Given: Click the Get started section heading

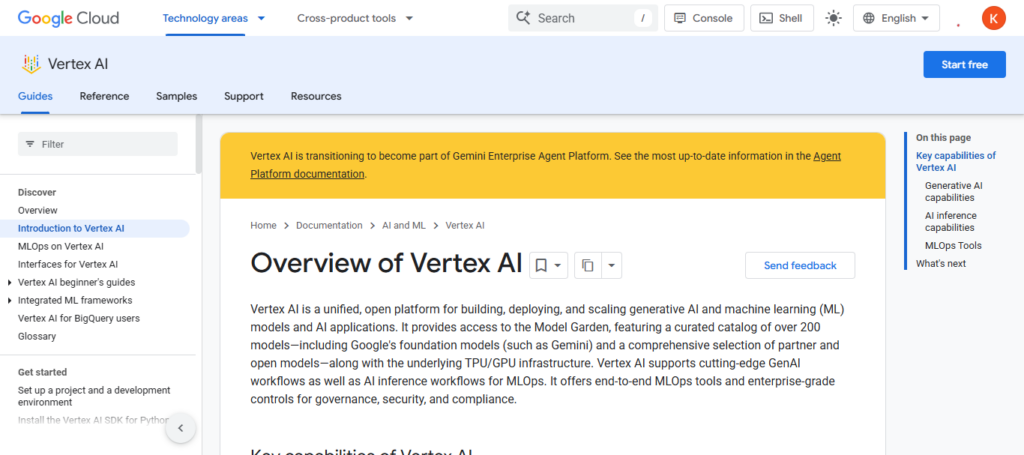Looking at the screenshot, I should [42, 372].
